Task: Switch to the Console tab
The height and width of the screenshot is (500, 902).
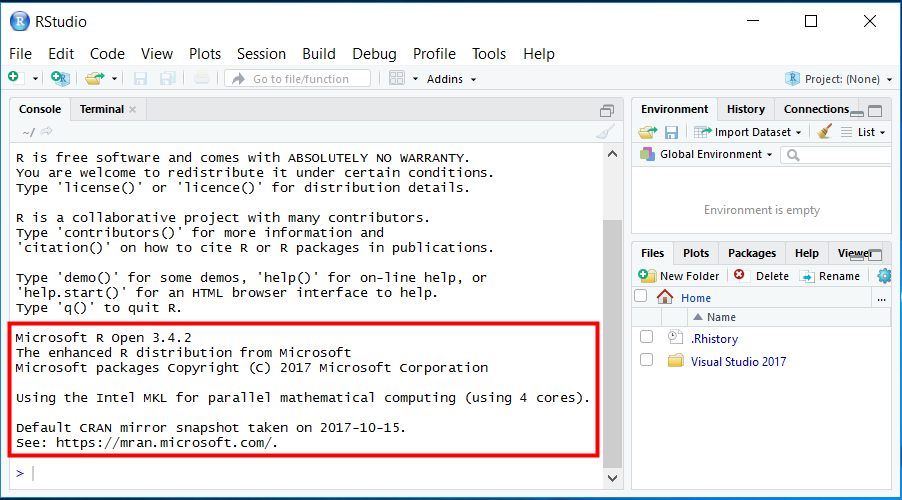Action: [40, 109]
